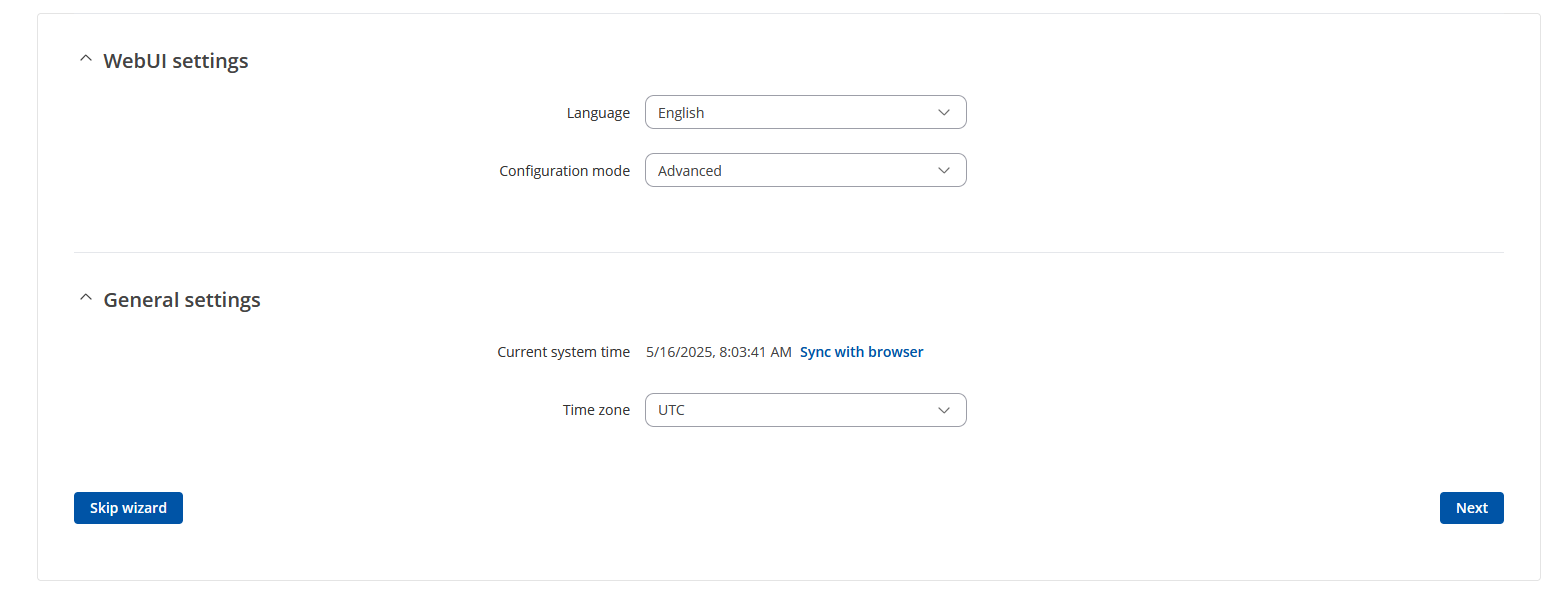This screenshot has width=1560, height=599.
Task: Proceed with the Next button
Action: click(1472, 508)
